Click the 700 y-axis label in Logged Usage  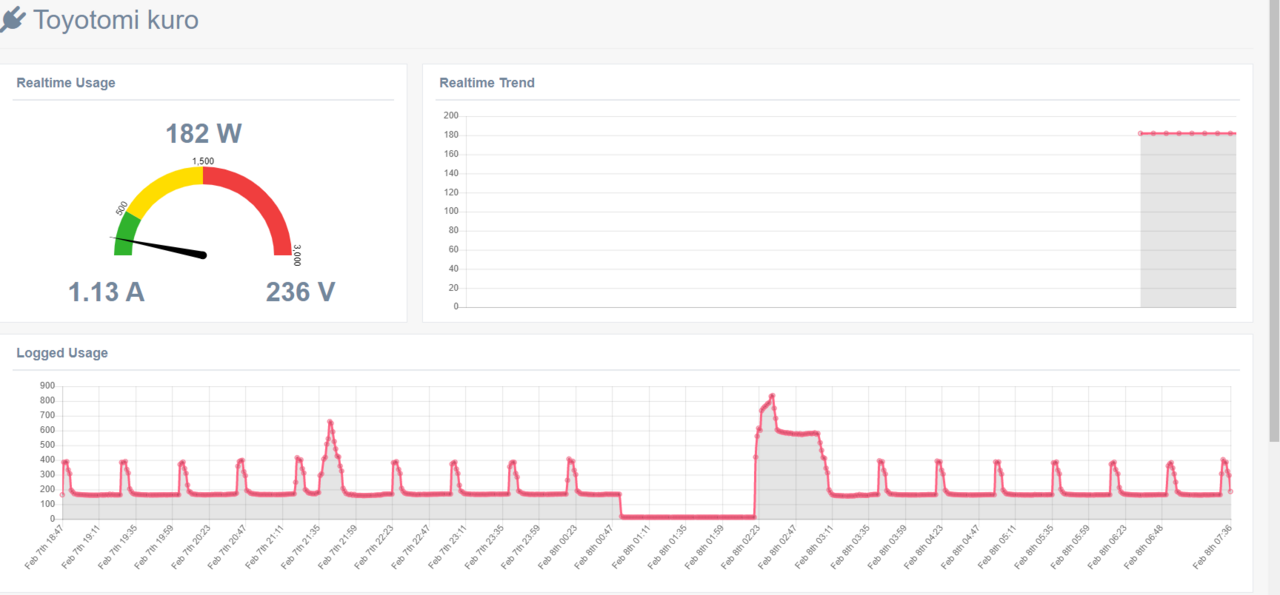click(x=47, y=415)
